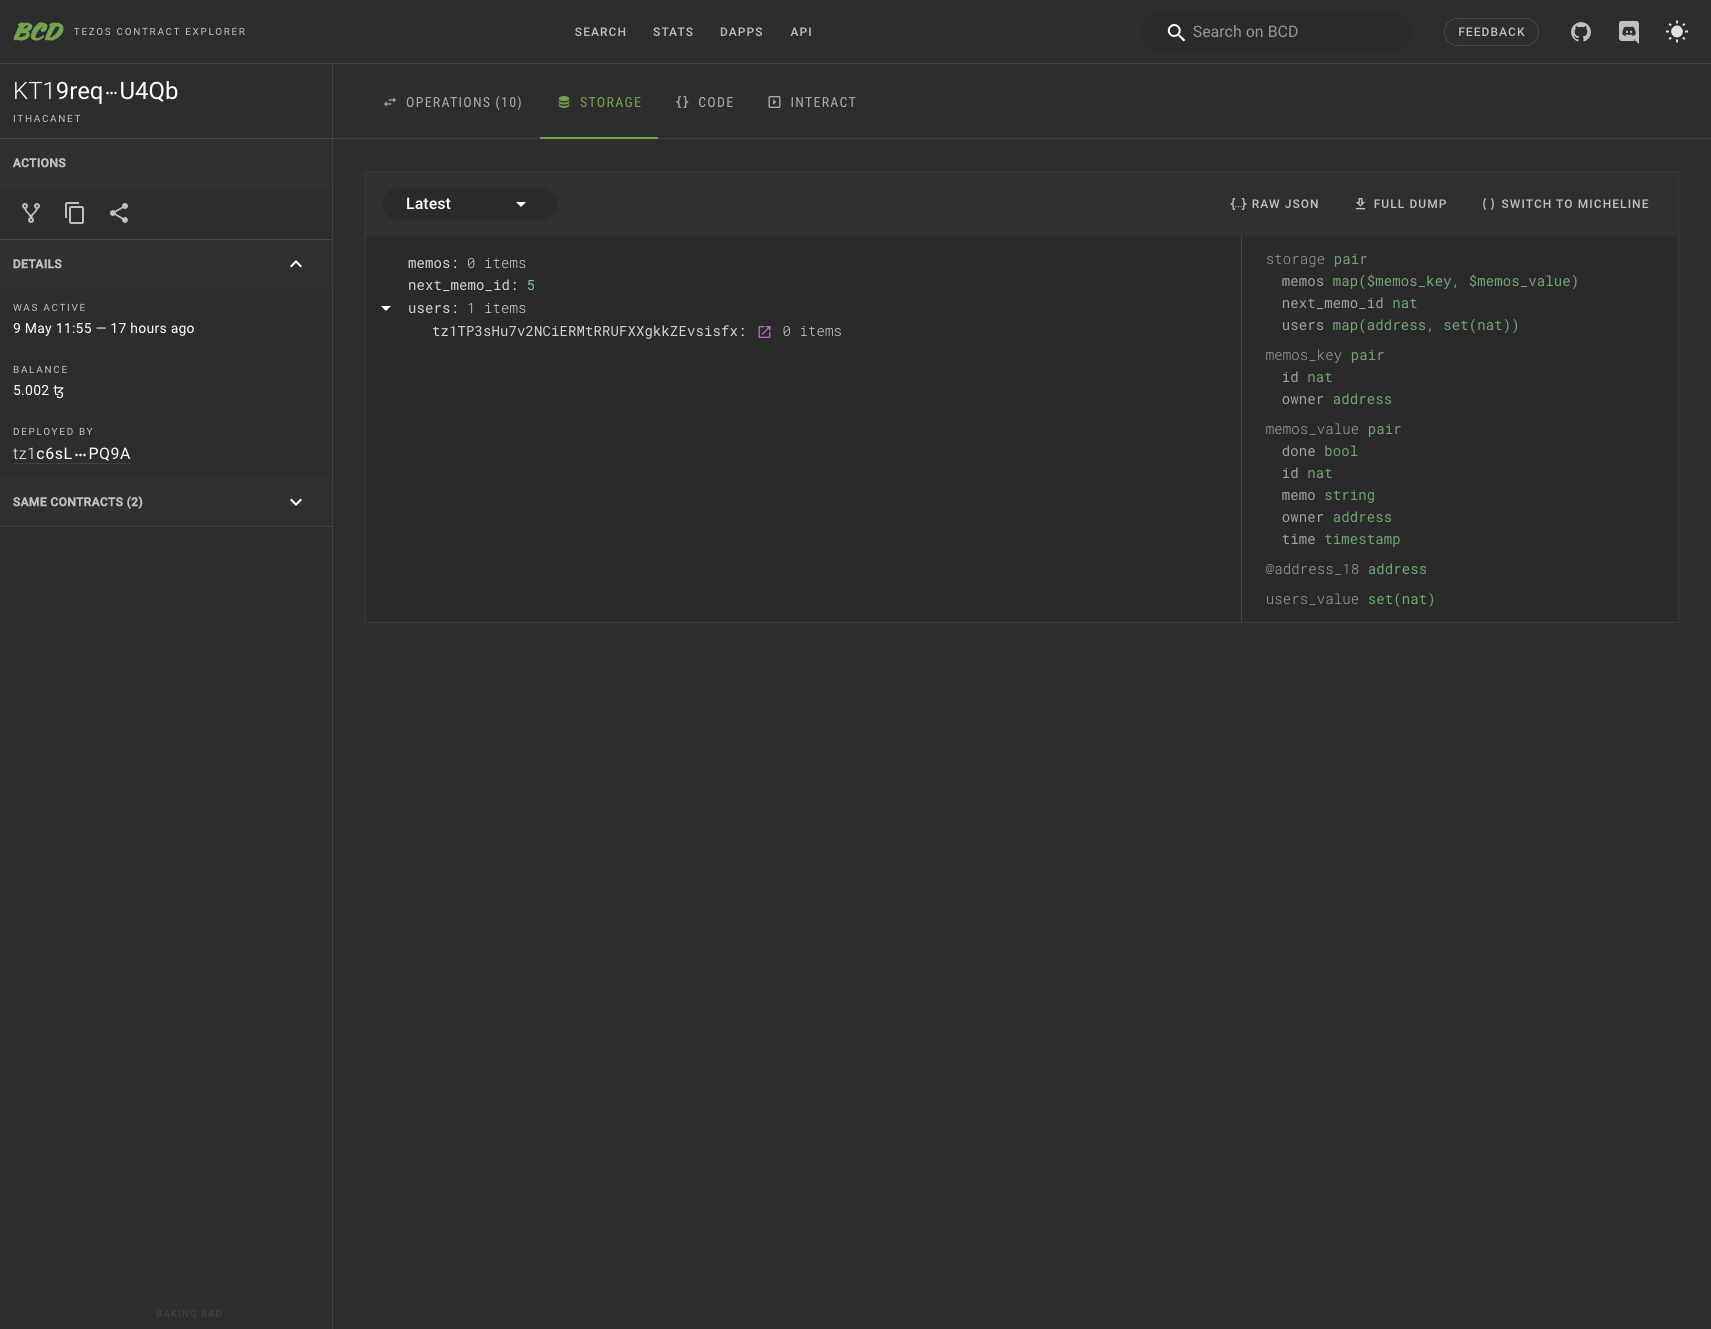Go to the Interact tab
This screenshot has width=1711, height=1329.
(x=812, y=102)
